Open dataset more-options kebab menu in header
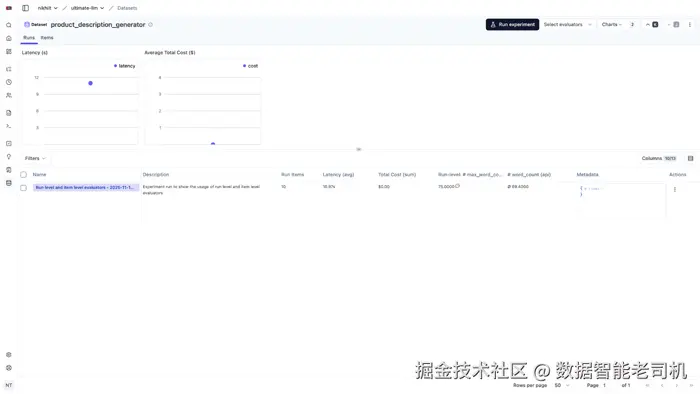Screen dimensions: 700x394 (x=690, y=25)
